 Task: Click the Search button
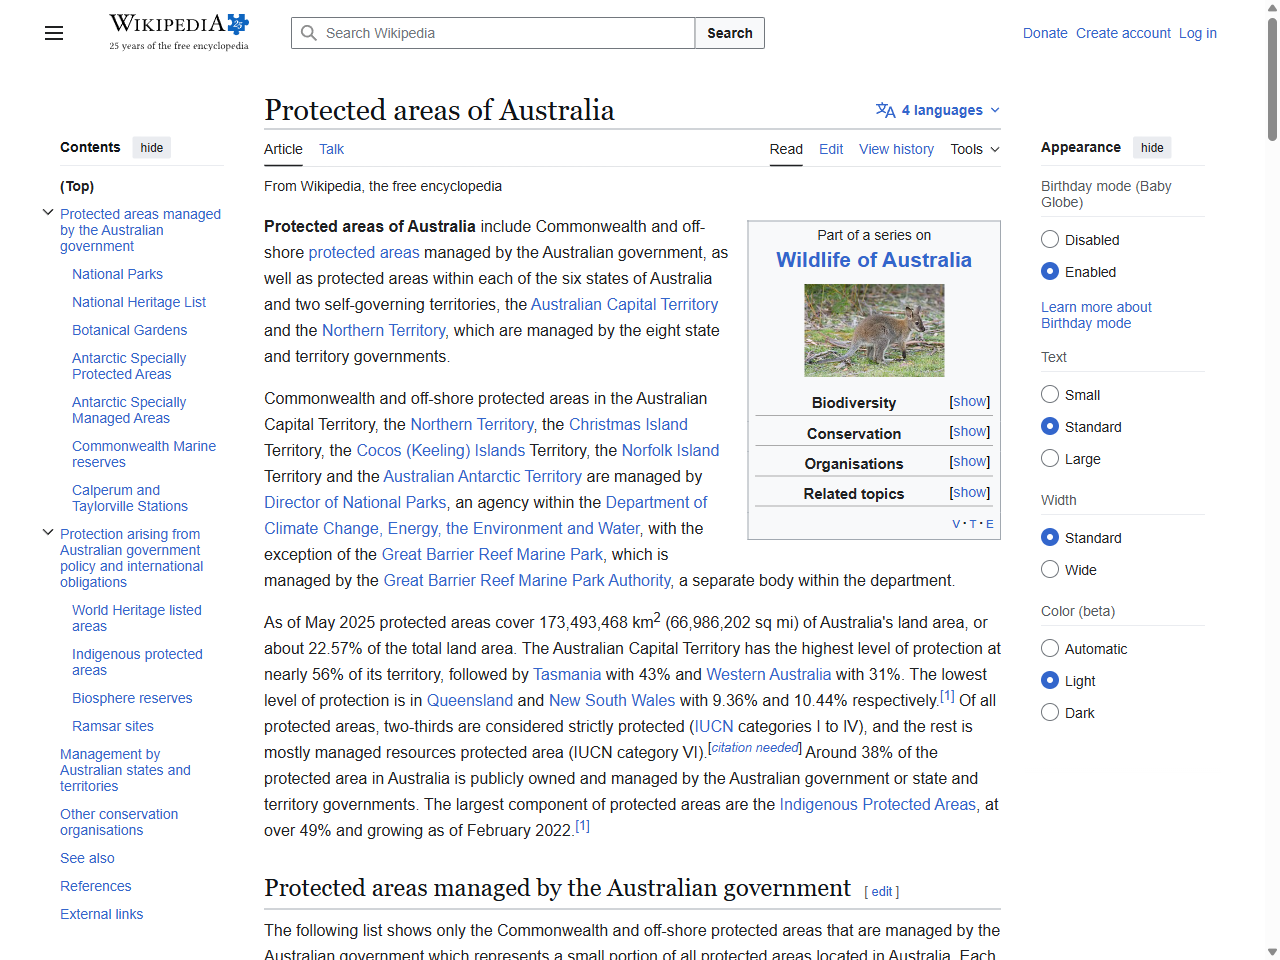(730, 33)
